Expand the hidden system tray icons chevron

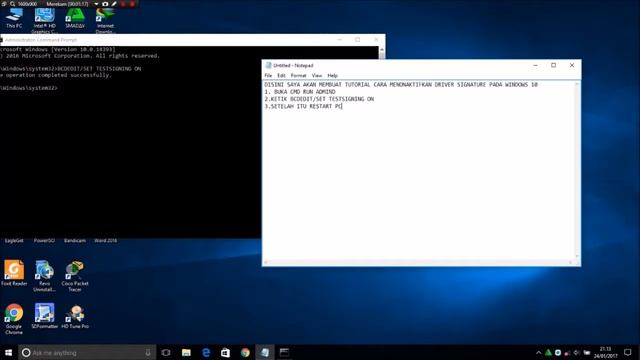click(538, 353)
